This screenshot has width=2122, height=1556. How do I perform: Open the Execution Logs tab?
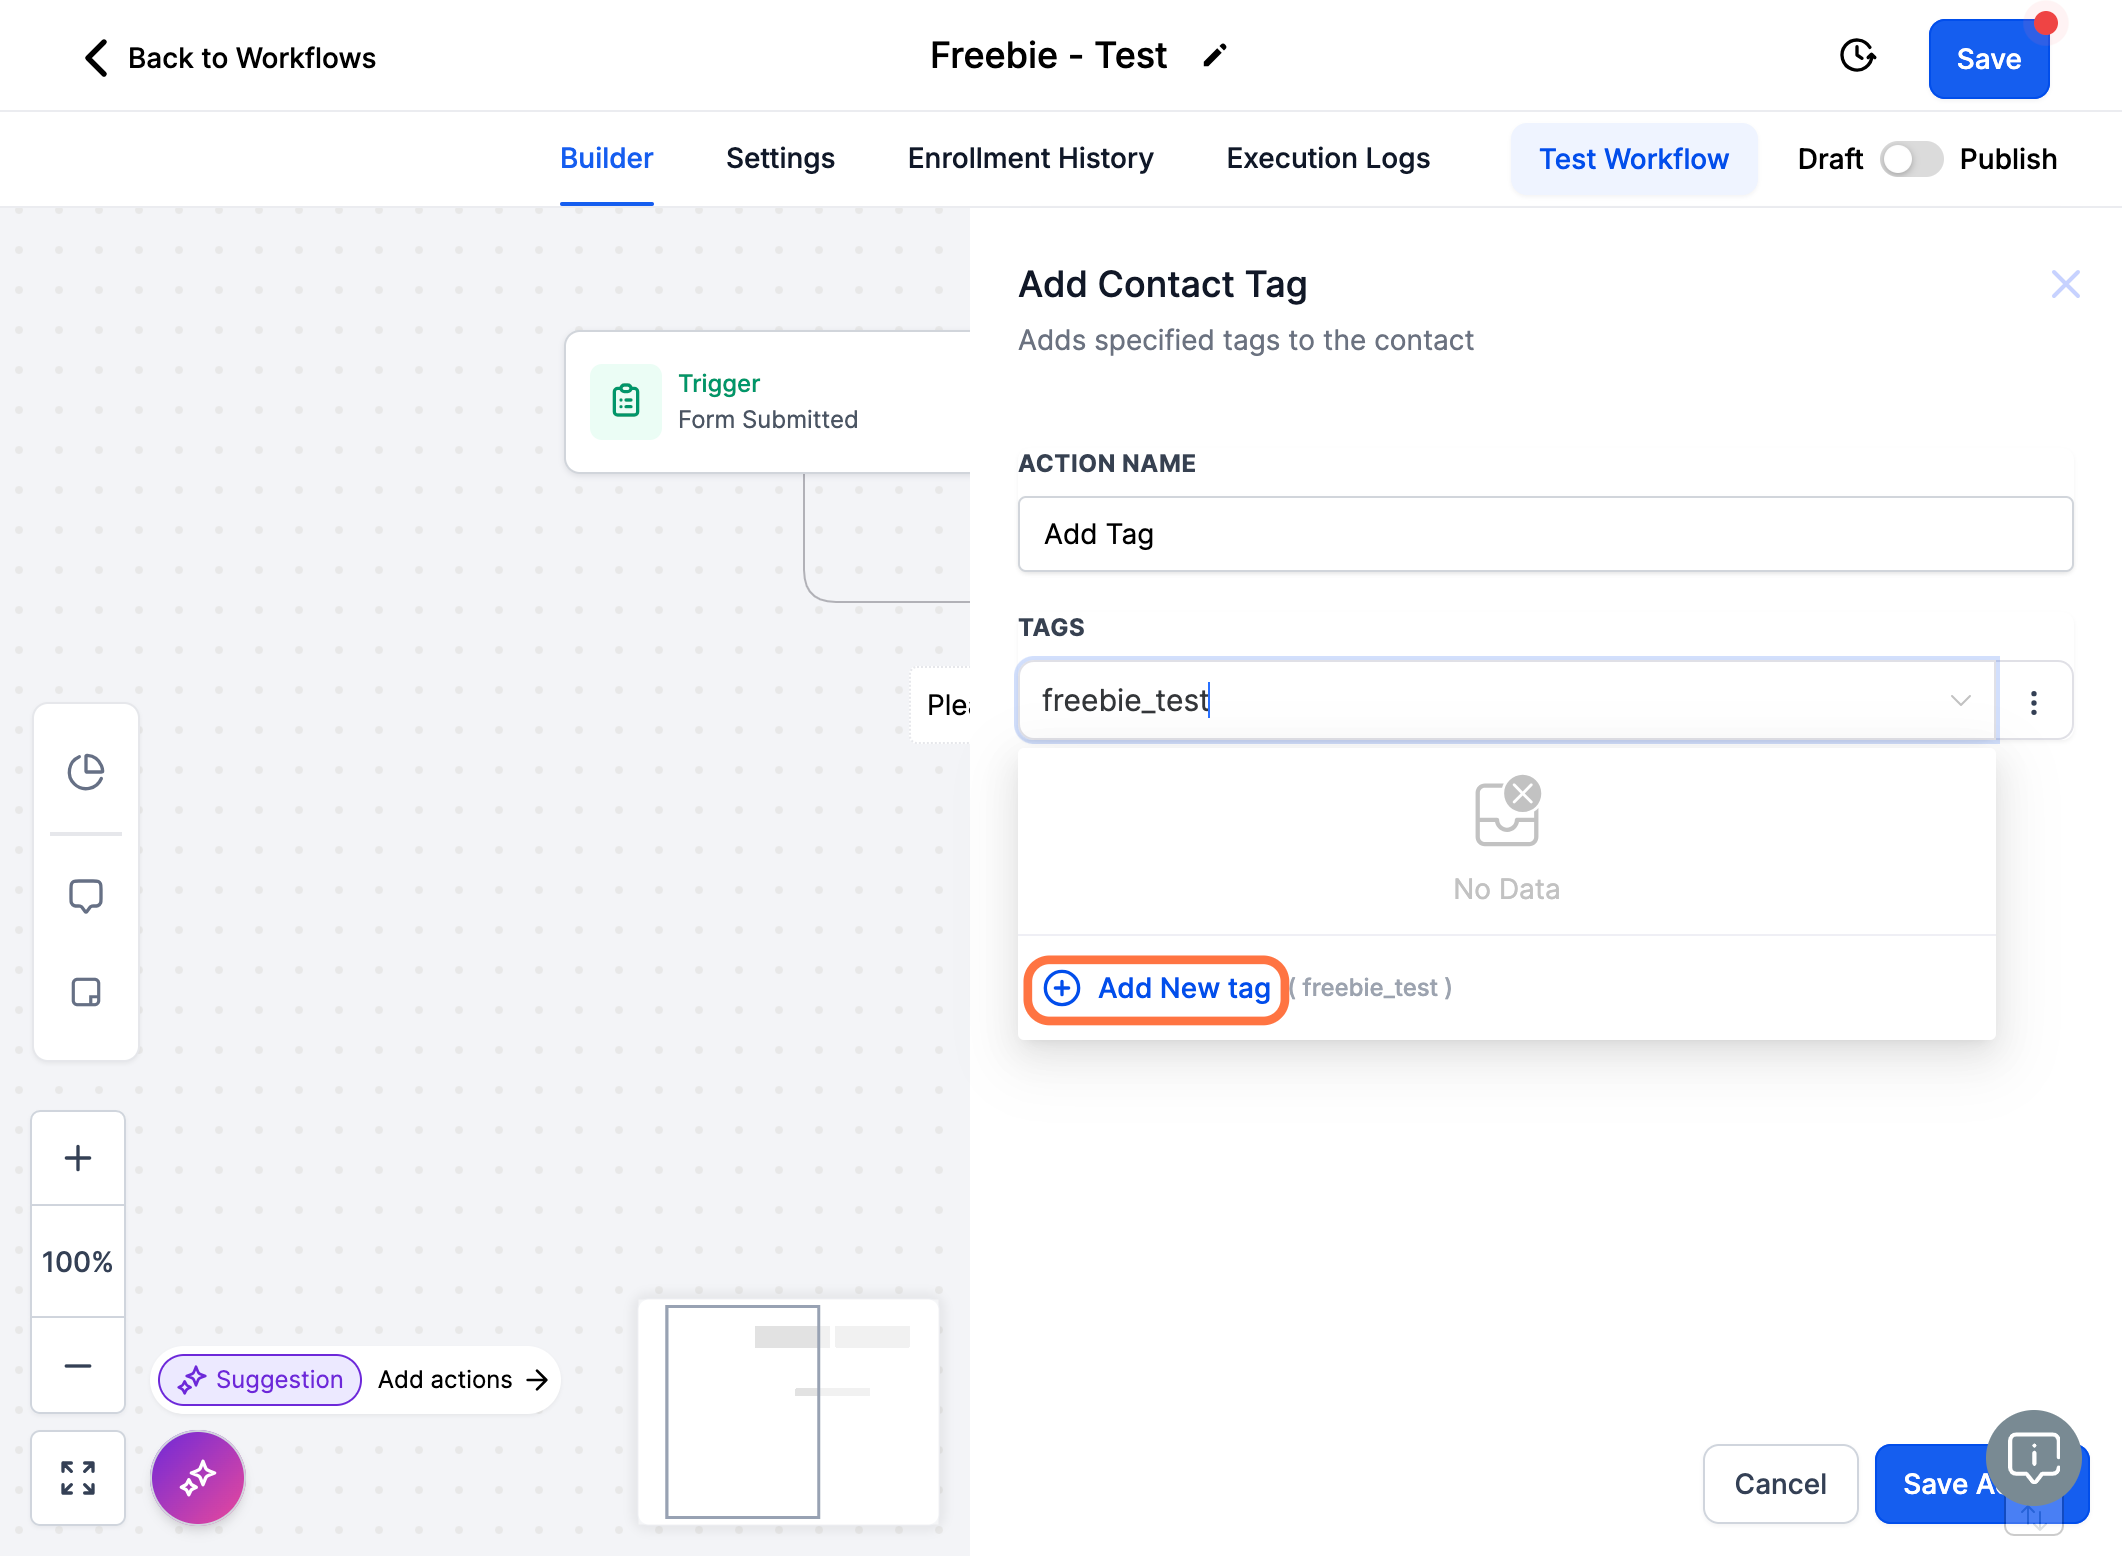tap(1328, 158)
